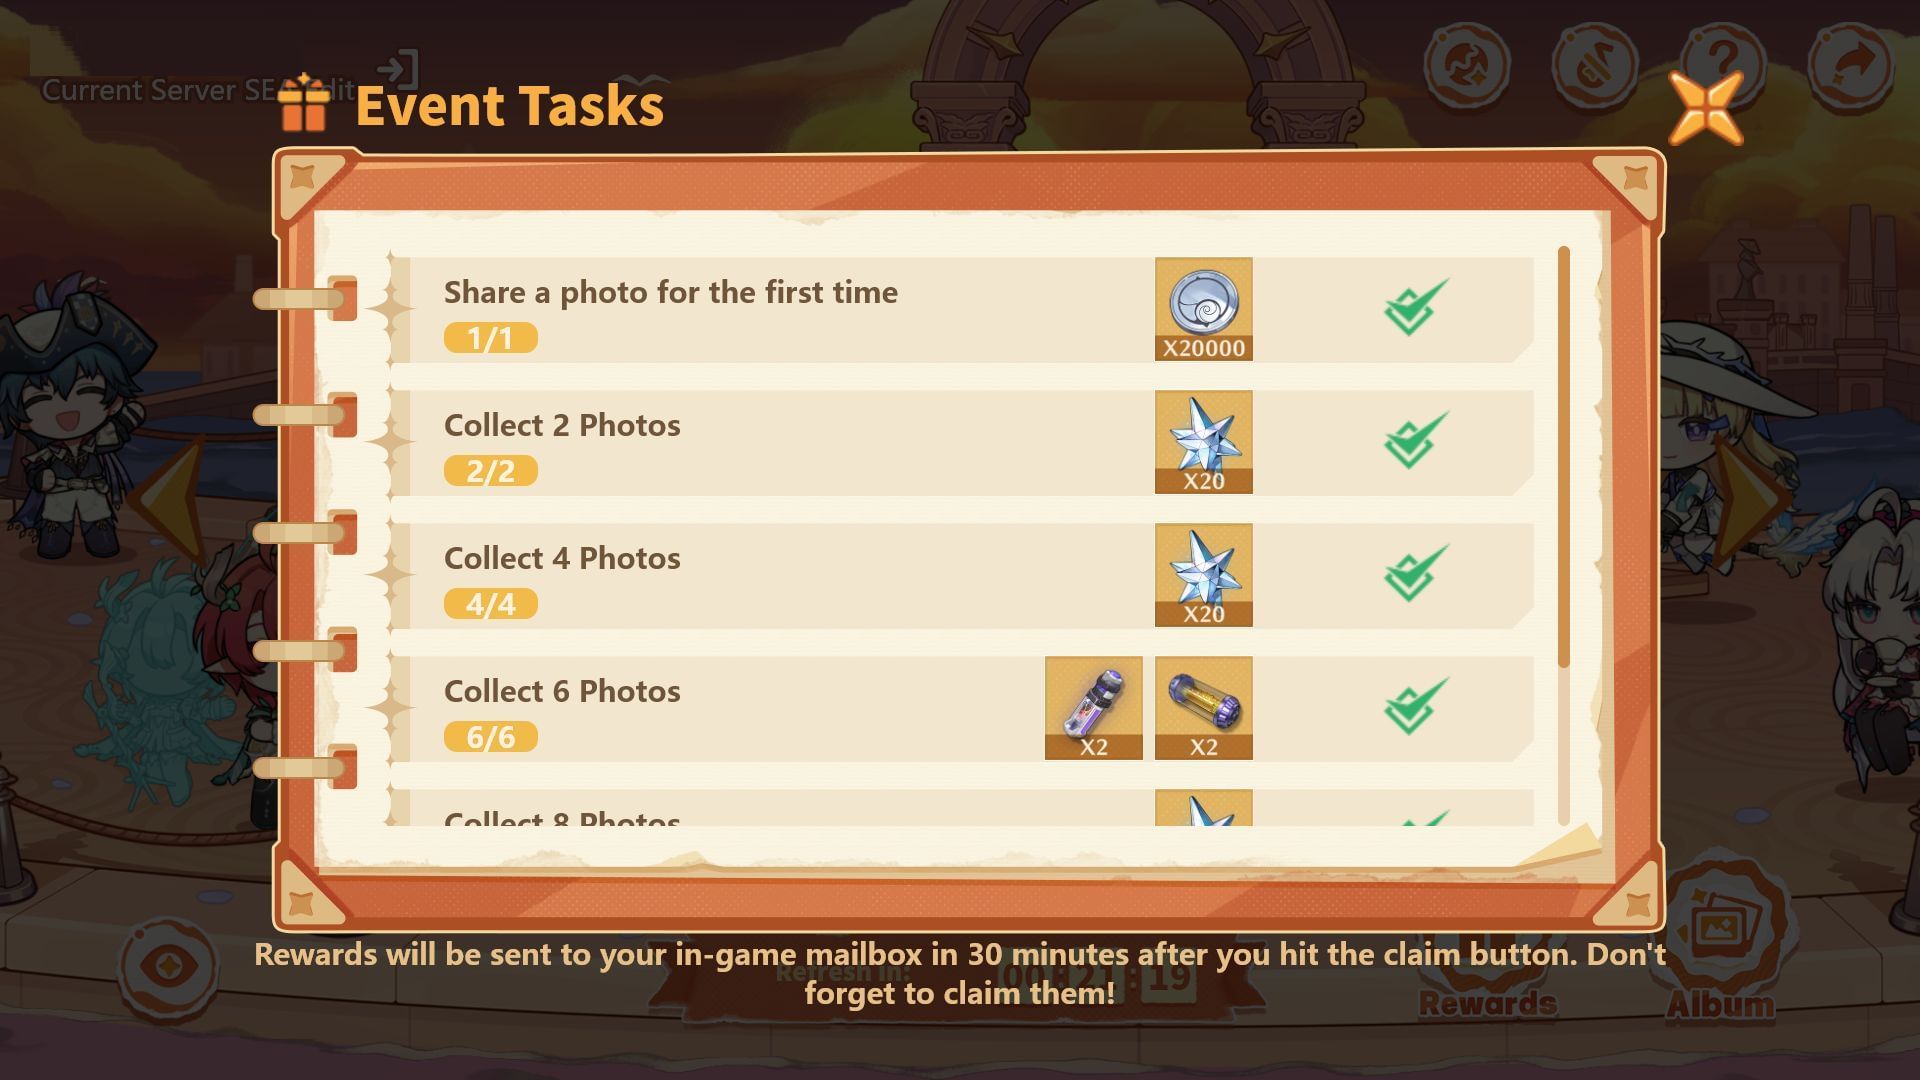
Task: Toggle checkmark for Share a photo task
Action: click(1415, 307)
